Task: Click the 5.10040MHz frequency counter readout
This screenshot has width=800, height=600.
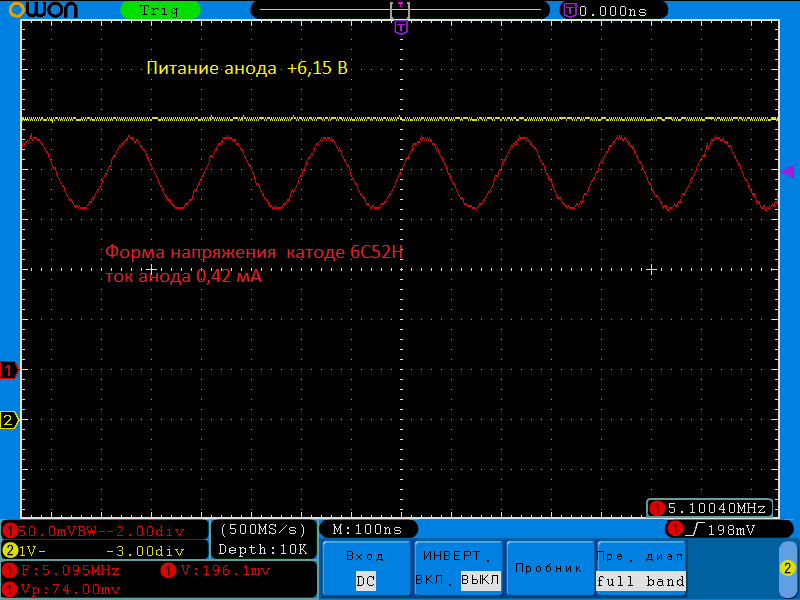Action: pyautogui.click(x=710, y=508)
